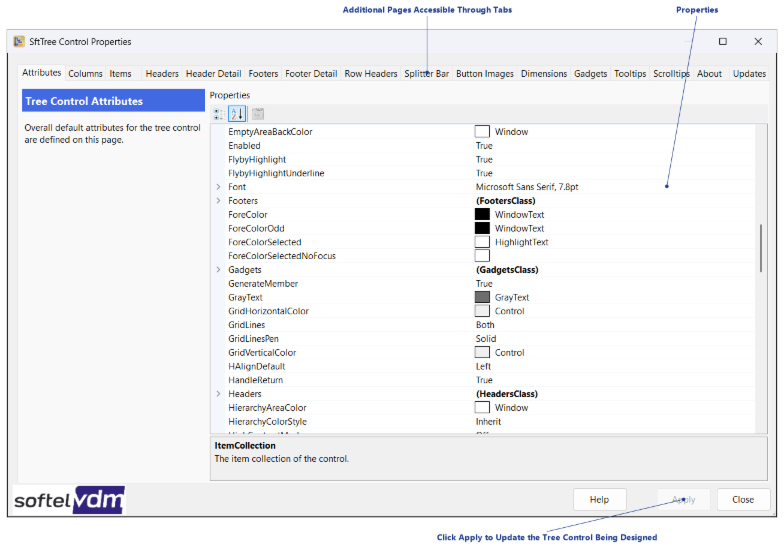
Task: Select the GridHorizontalColor property name
Action: pos(268,311)
